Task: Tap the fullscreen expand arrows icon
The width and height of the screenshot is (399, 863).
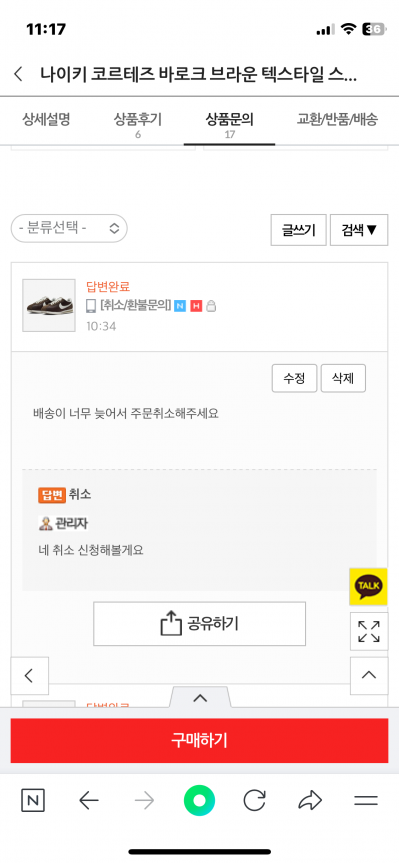Action: 369,631
